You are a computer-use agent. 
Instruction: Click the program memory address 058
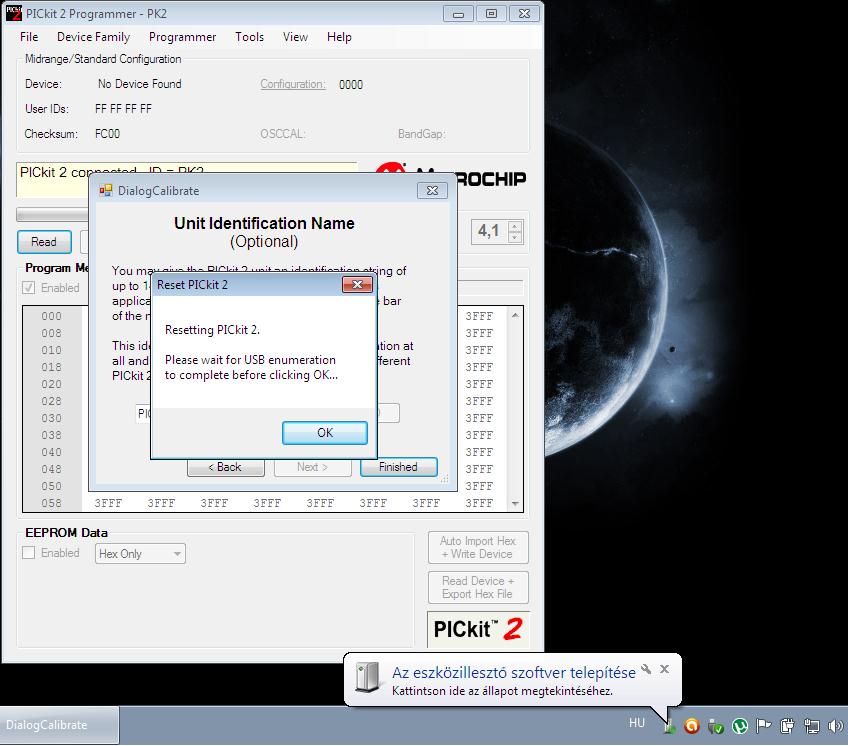click(51, 503)
